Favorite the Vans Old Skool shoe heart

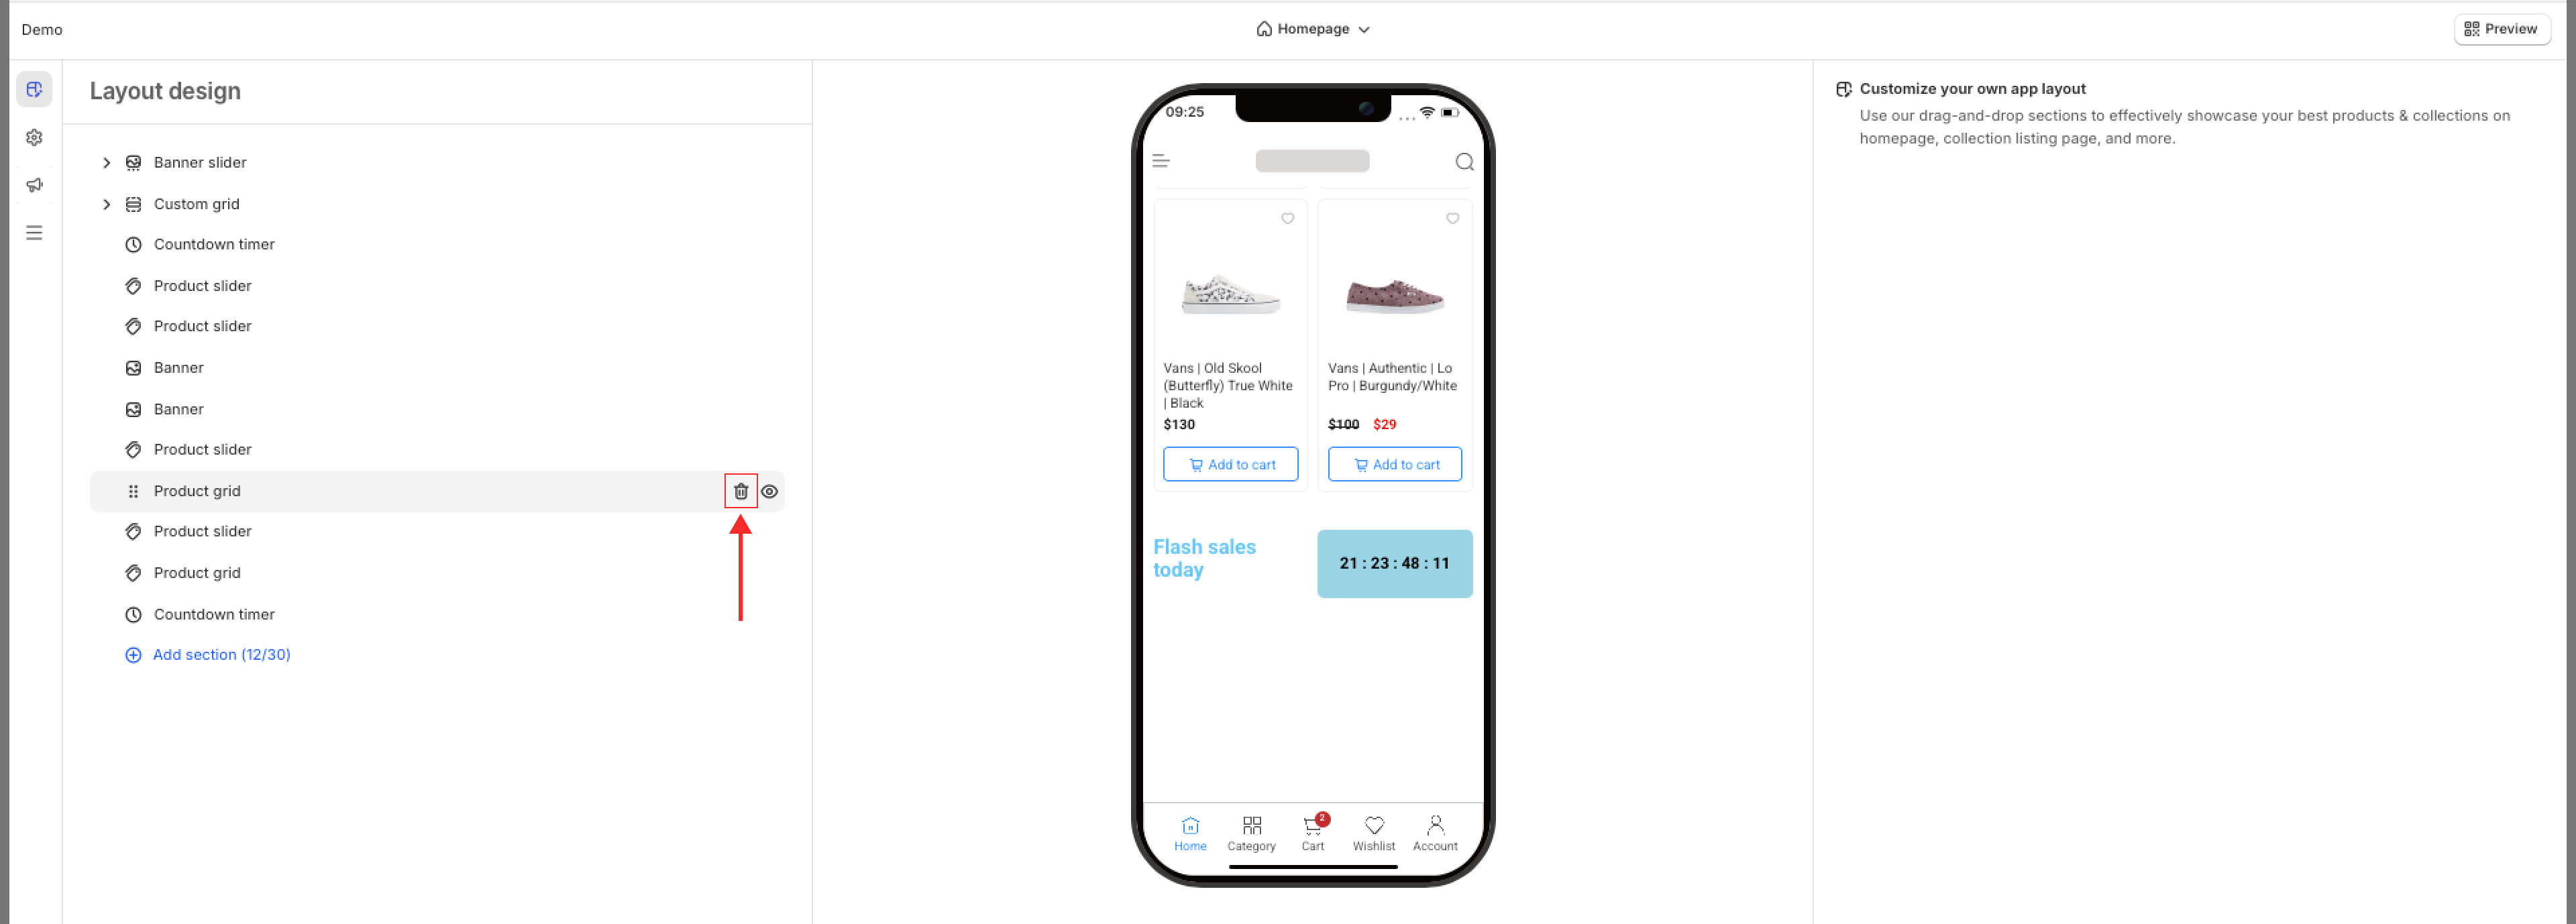(1287, 218)
